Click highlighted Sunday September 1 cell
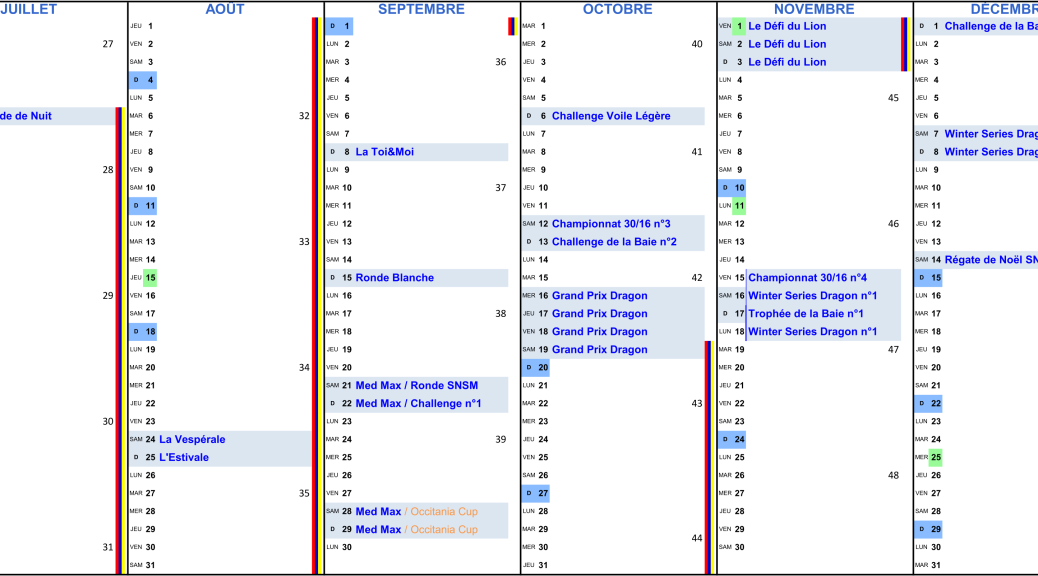 coord(339,26)
